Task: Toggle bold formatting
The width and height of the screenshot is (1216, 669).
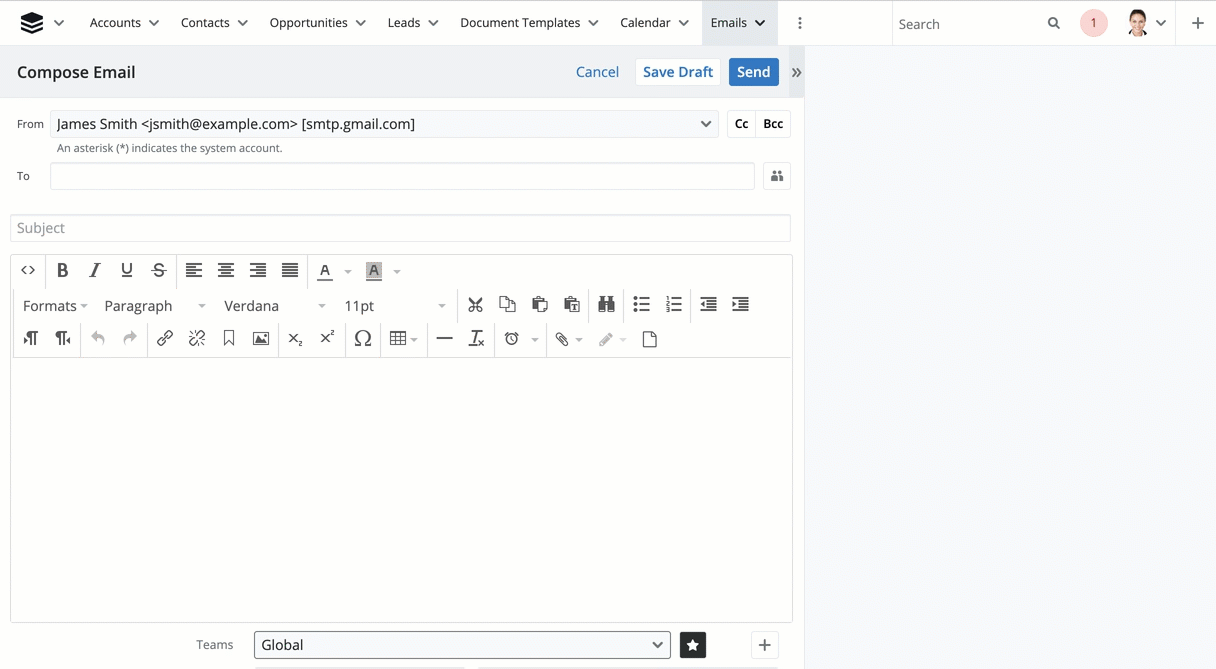Action: coord(62,270)
